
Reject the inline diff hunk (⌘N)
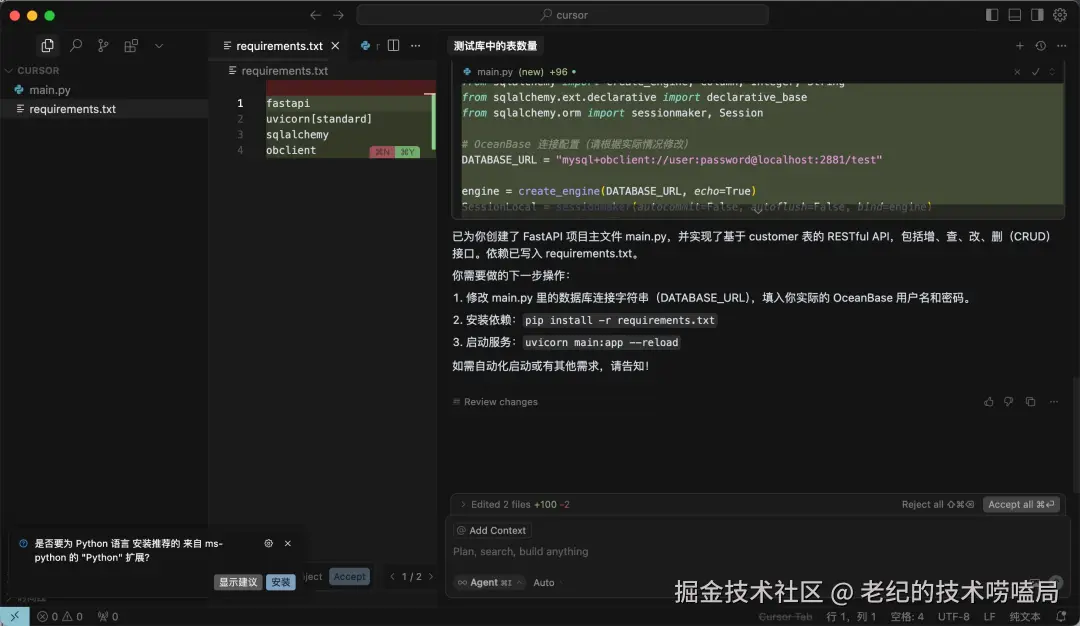click(382, 152)
